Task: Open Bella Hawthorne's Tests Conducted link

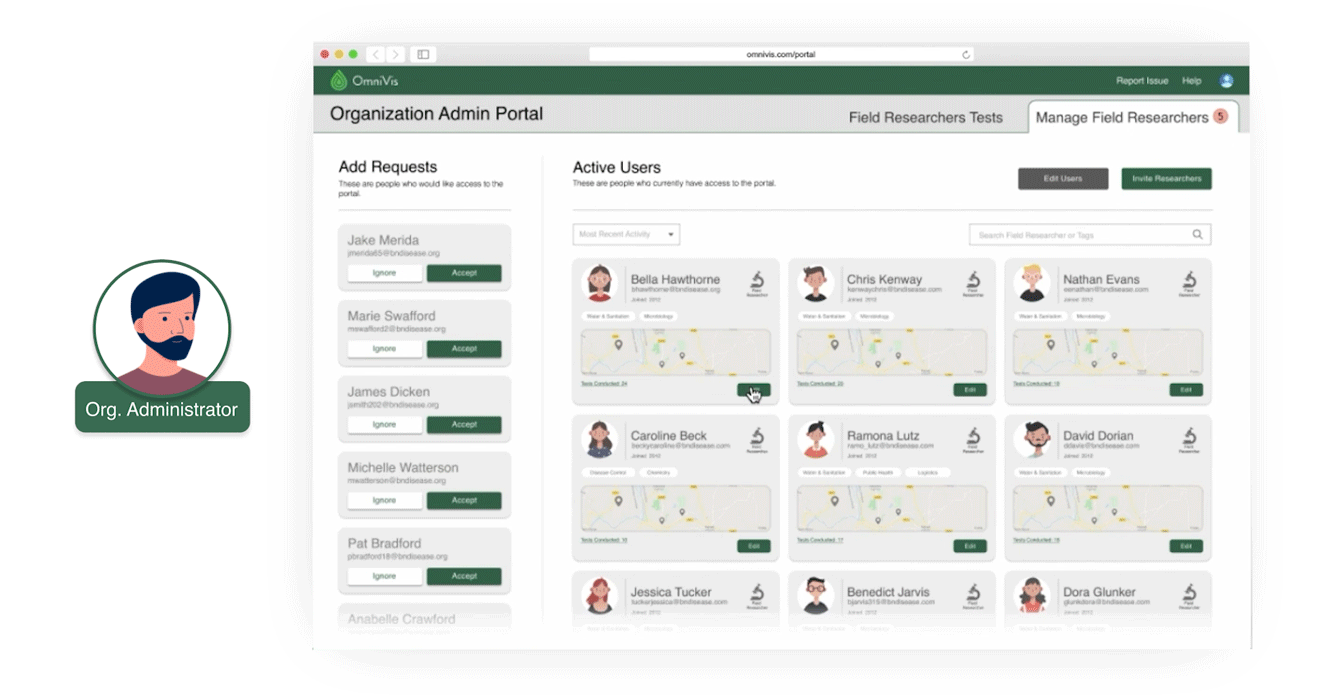Action: (604, 384)
